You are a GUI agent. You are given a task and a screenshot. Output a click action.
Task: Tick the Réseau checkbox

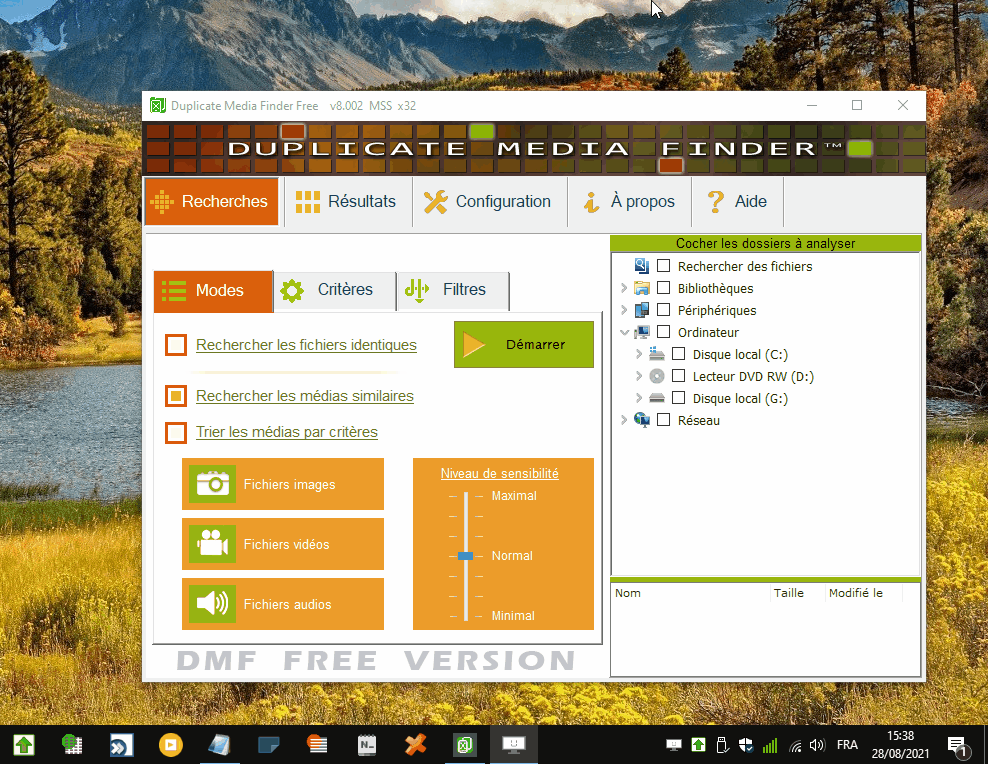pos(663,420)
